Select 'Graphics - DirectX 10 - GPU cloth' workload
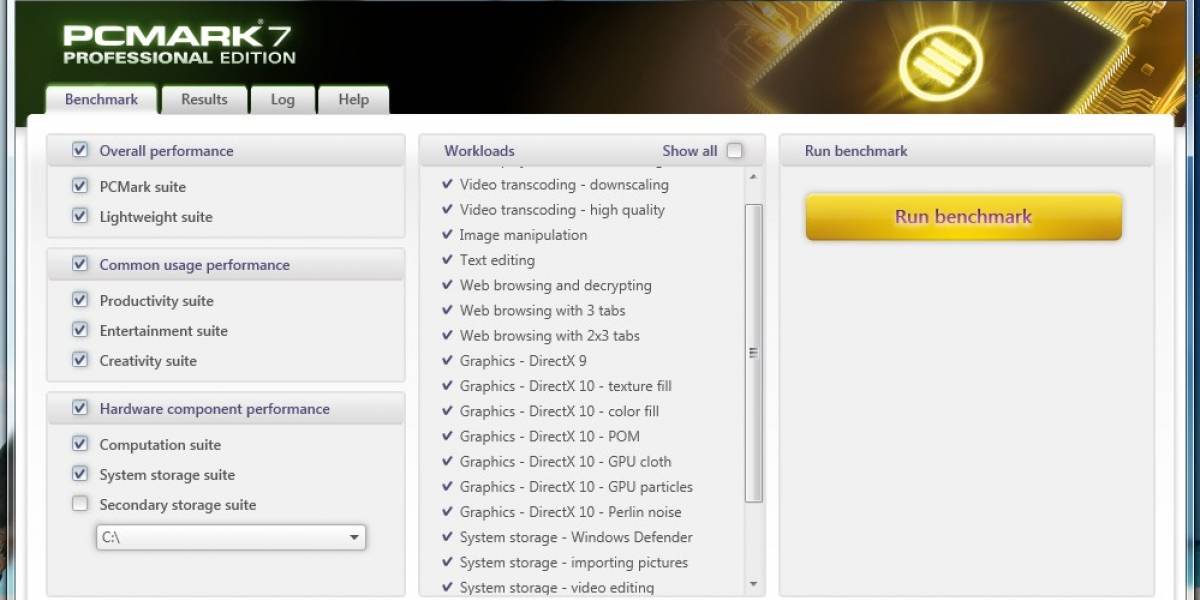The image size is (1200, 600). (565, 462)
